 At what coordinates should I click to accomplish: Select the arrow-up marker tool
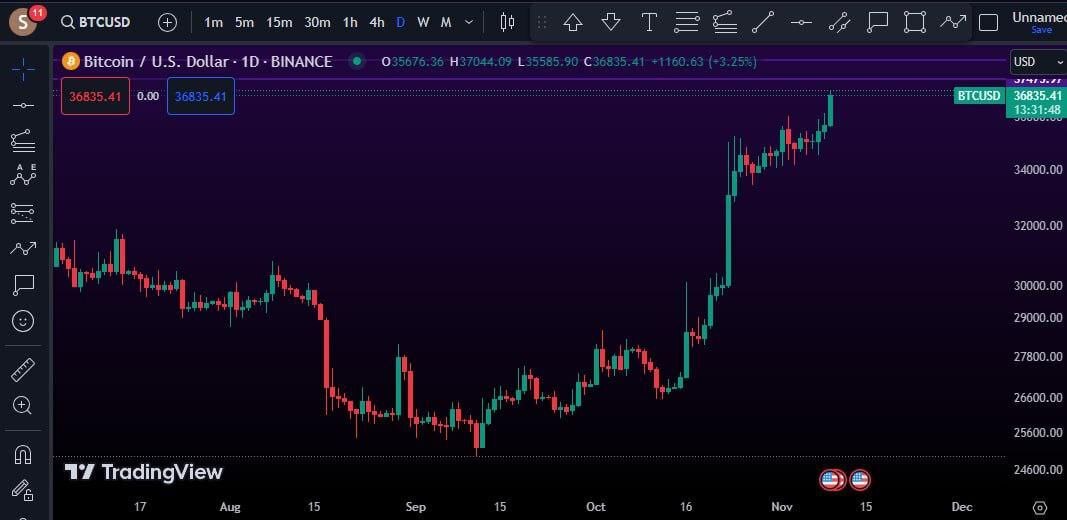(573, 22)
